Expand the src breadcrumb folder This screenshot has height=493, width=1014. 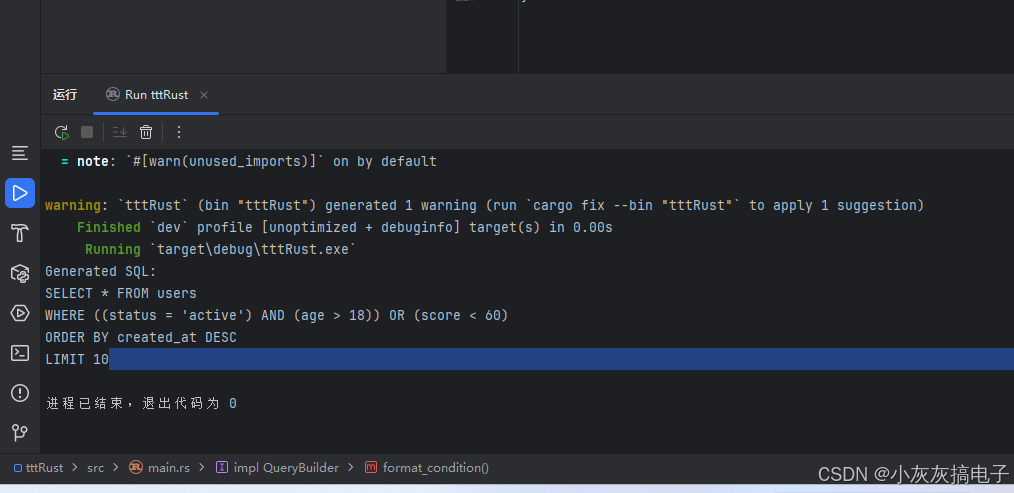coord(96,467)
